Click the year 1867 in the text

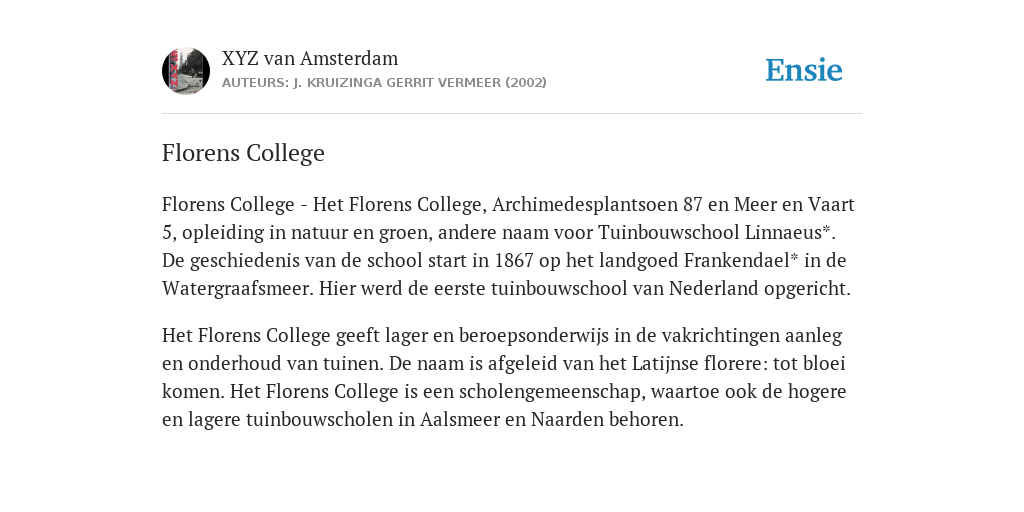tap(515, 261)
